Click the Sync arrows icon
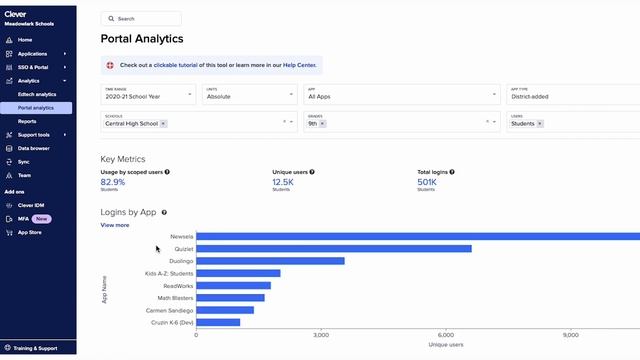This screenshot has height=360, width=640. (9, 162)
